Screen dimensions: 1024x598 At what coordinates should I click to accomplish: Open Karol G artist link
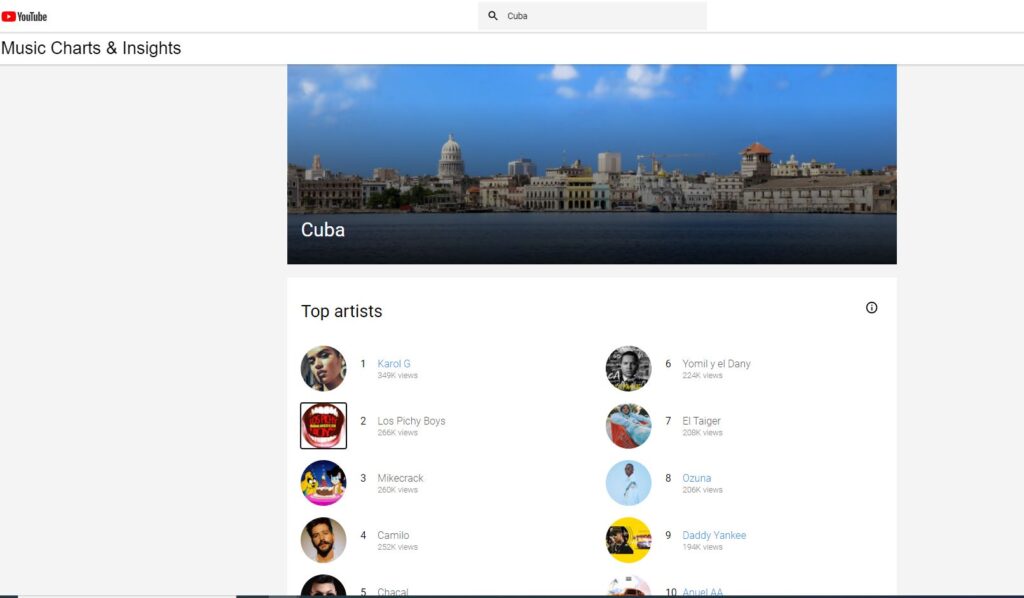click(x=394, y=364)
